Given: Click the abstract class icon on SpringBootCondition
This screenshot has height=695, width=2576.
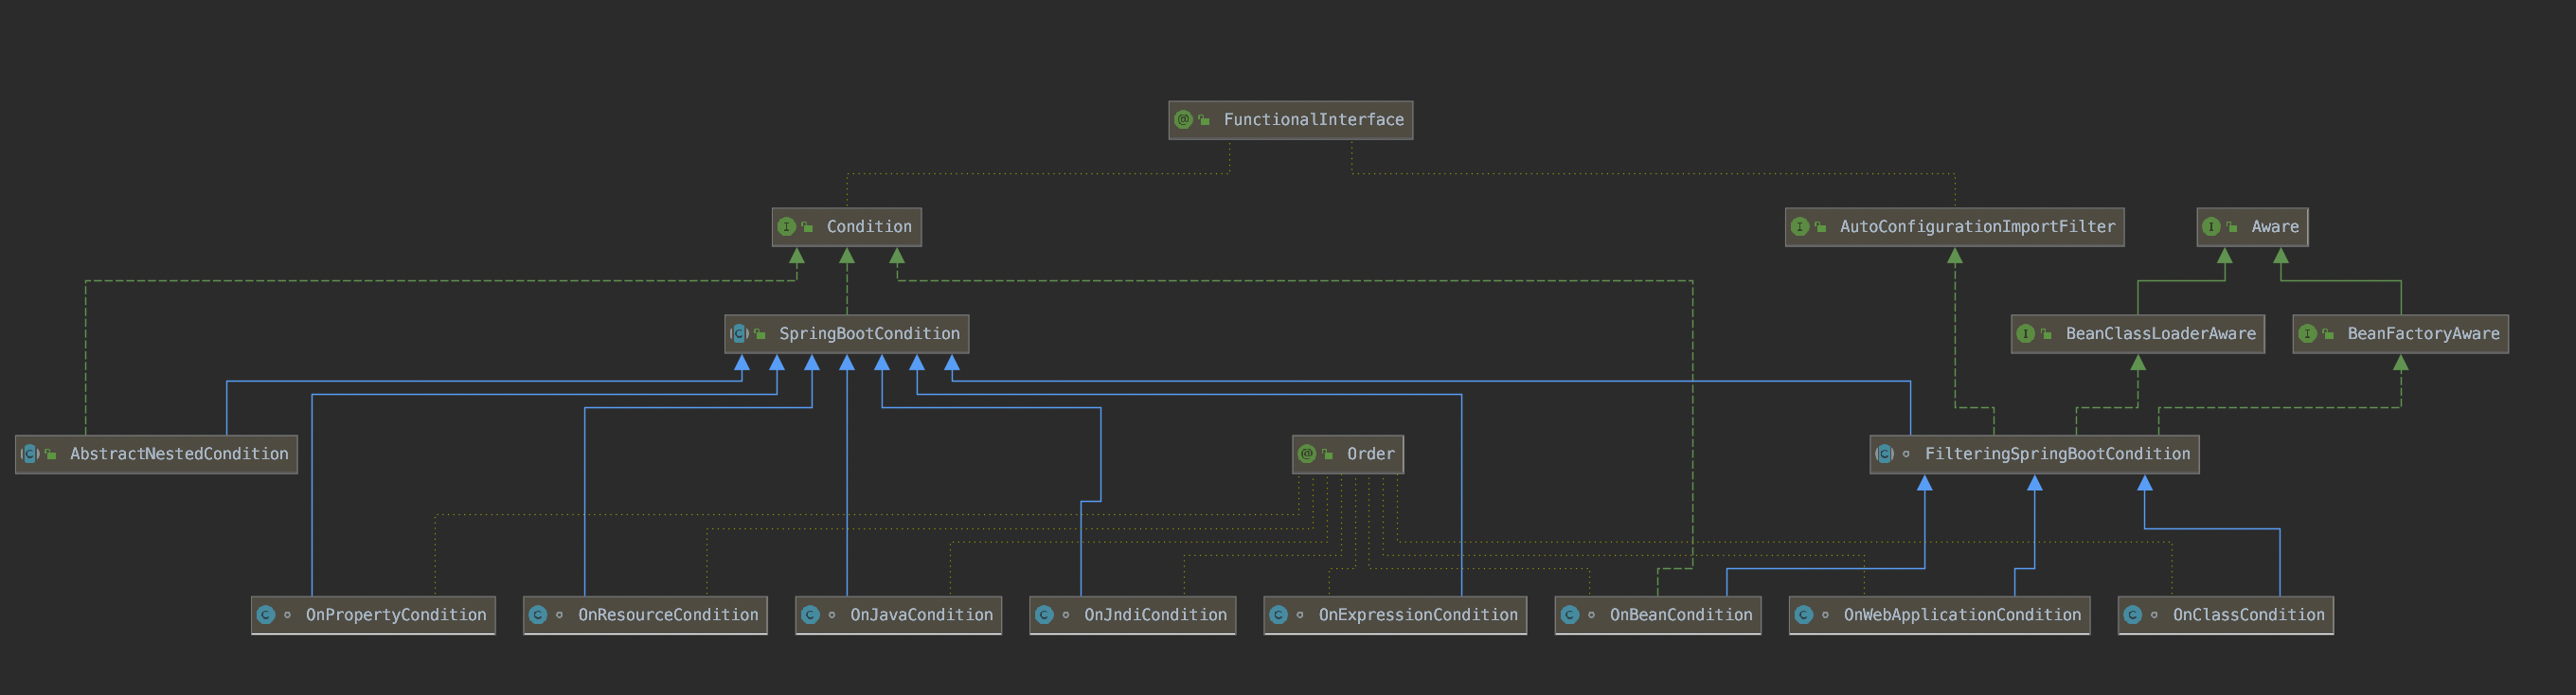Looking at the screenshot, I should coord(739,334).
